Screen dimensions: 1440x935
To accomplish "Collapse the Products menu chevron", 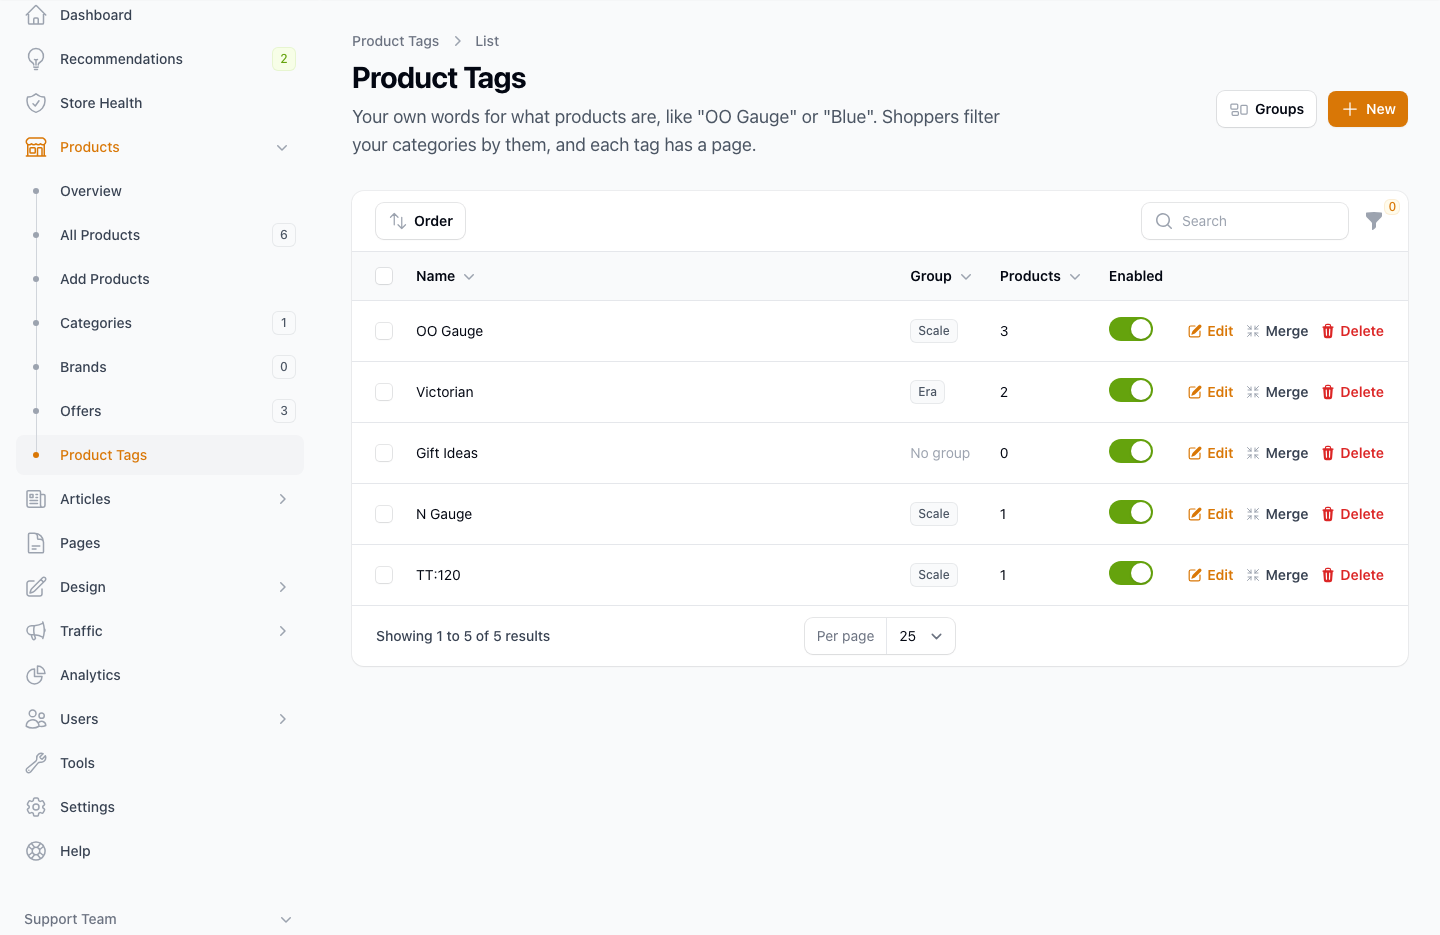I will point(282,147).
